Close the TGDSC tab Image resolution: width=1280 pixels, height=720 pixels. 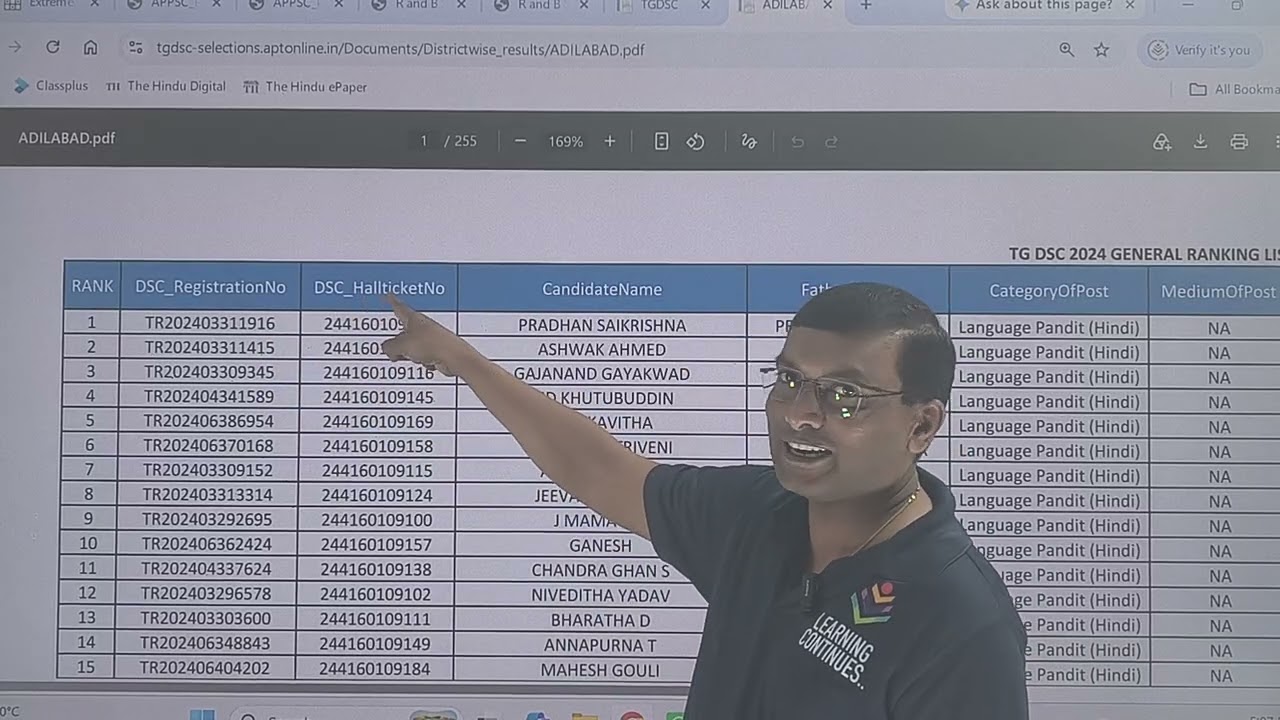point(705,6)
